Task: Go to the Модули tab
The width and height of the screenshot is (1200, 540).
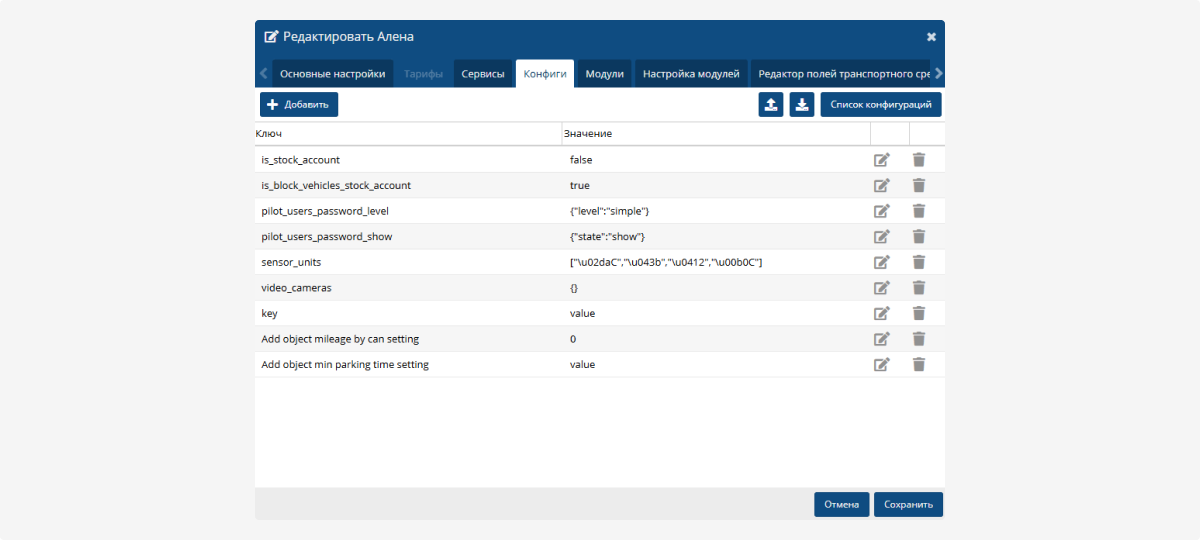Action: [604, 74]
